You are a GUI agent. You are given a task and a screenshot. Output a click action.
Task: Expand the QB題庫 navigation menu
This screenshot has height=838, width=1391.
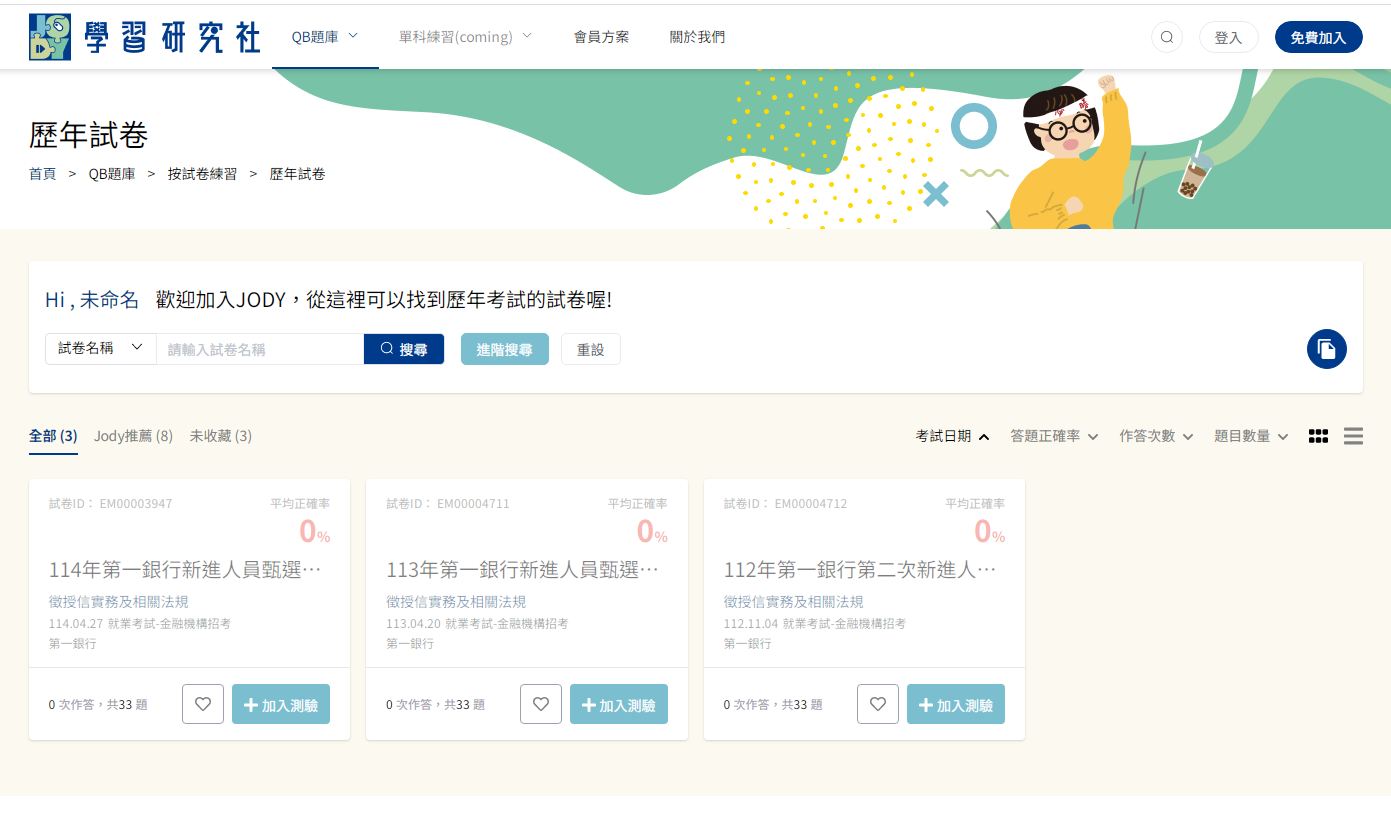pos(324,37)
